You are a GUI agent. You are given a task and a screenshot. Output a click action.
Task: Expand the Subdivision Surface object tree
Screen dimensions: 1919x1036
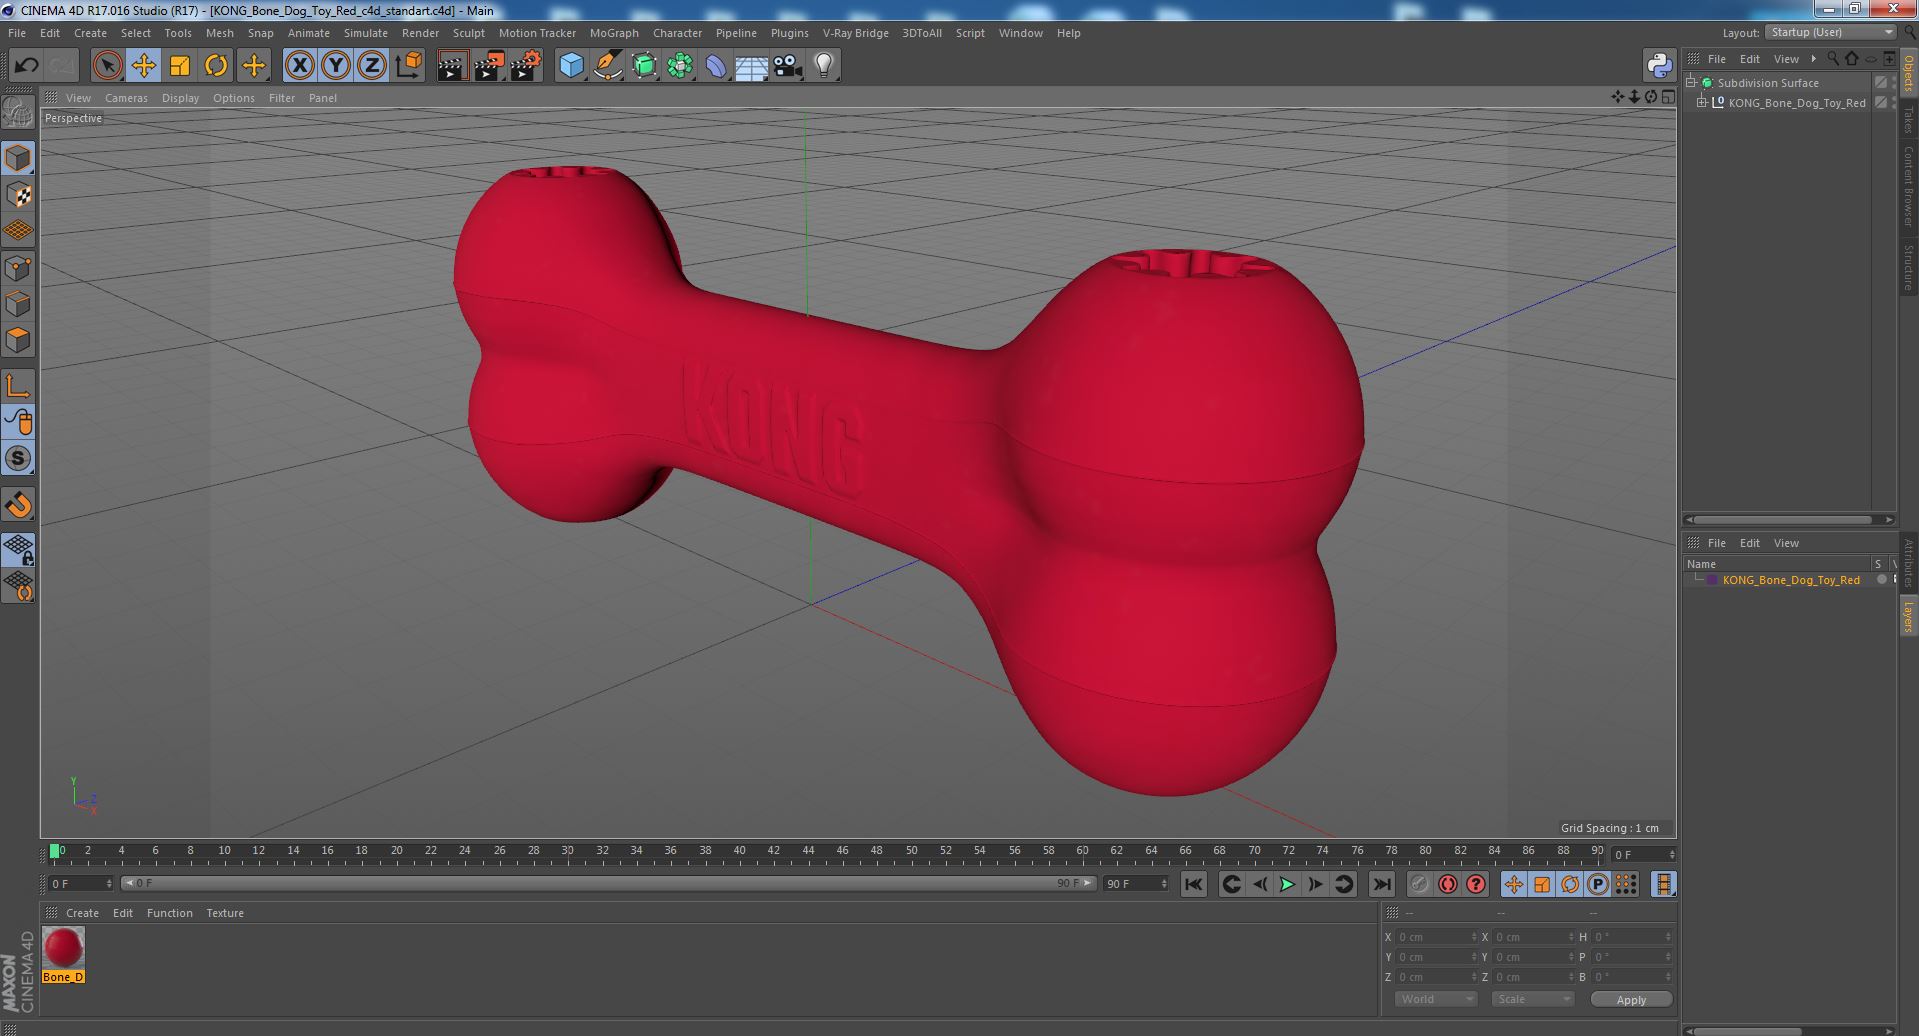pos(1691,83)
